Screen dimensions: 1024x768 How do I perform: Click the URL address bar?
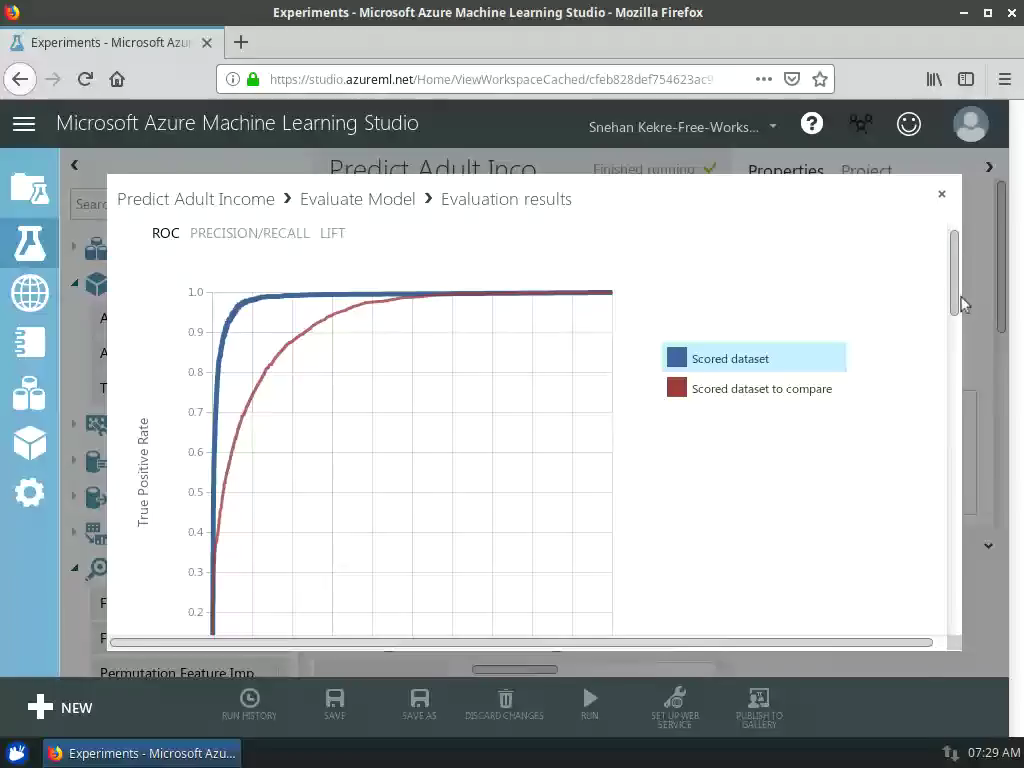(x=490, y=79)
